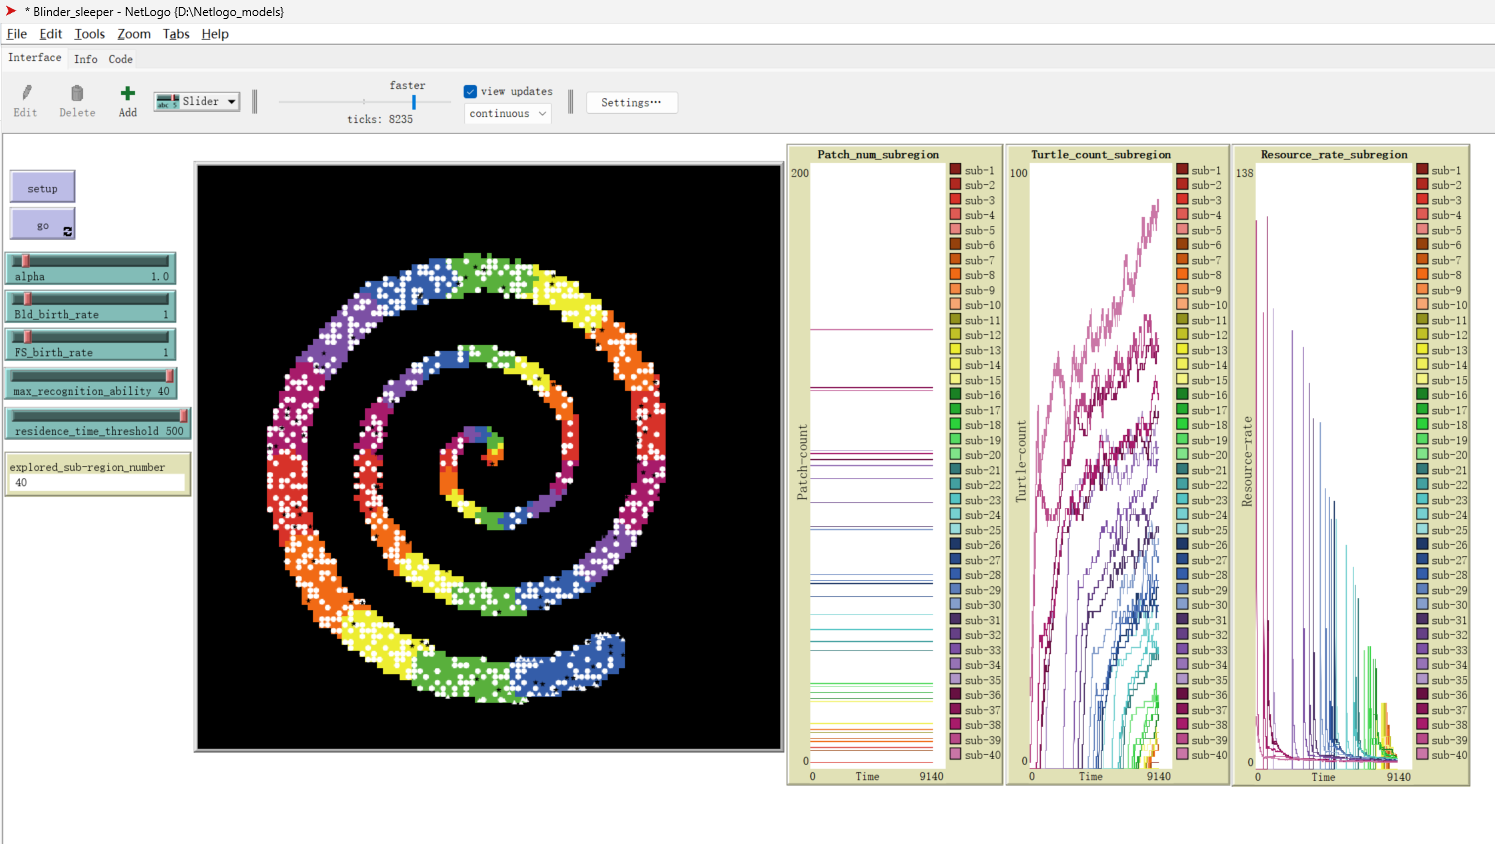This screenshot has height=844, width=1495.
Task: Click the green Add plus icon
Action: coord(128,94)
